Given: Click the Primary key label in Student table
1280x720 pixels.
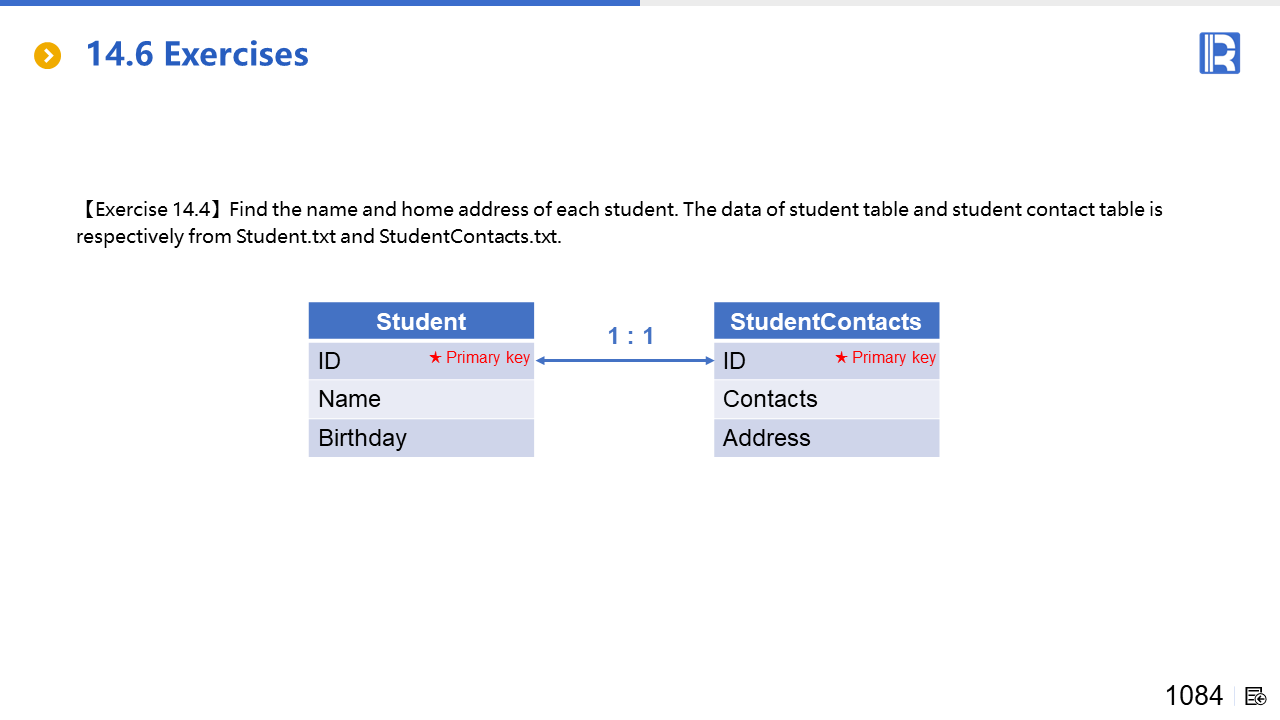Looking at the screenshot, I should pos(488,358).
